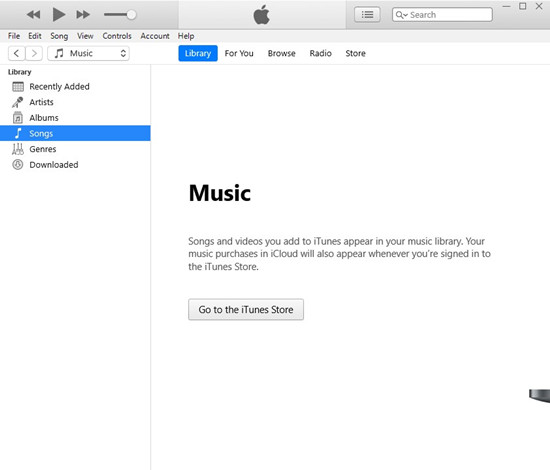Screen dimensions: 550x470
Task: Select Albums in the sidebar
Action: coord(75,118)
